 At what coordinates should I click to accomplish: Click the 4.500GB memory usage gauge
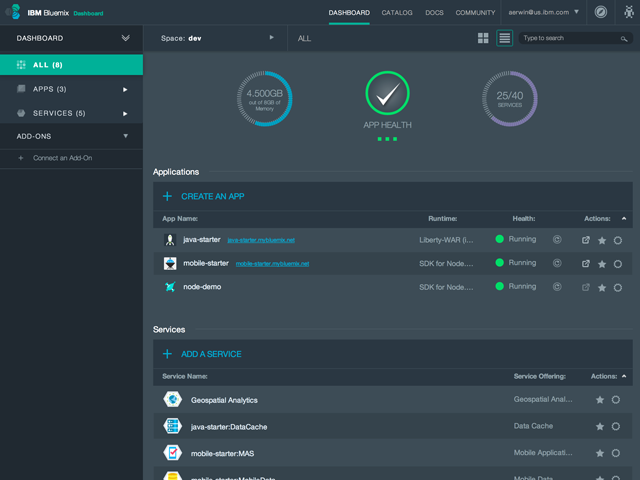point(264,99)
